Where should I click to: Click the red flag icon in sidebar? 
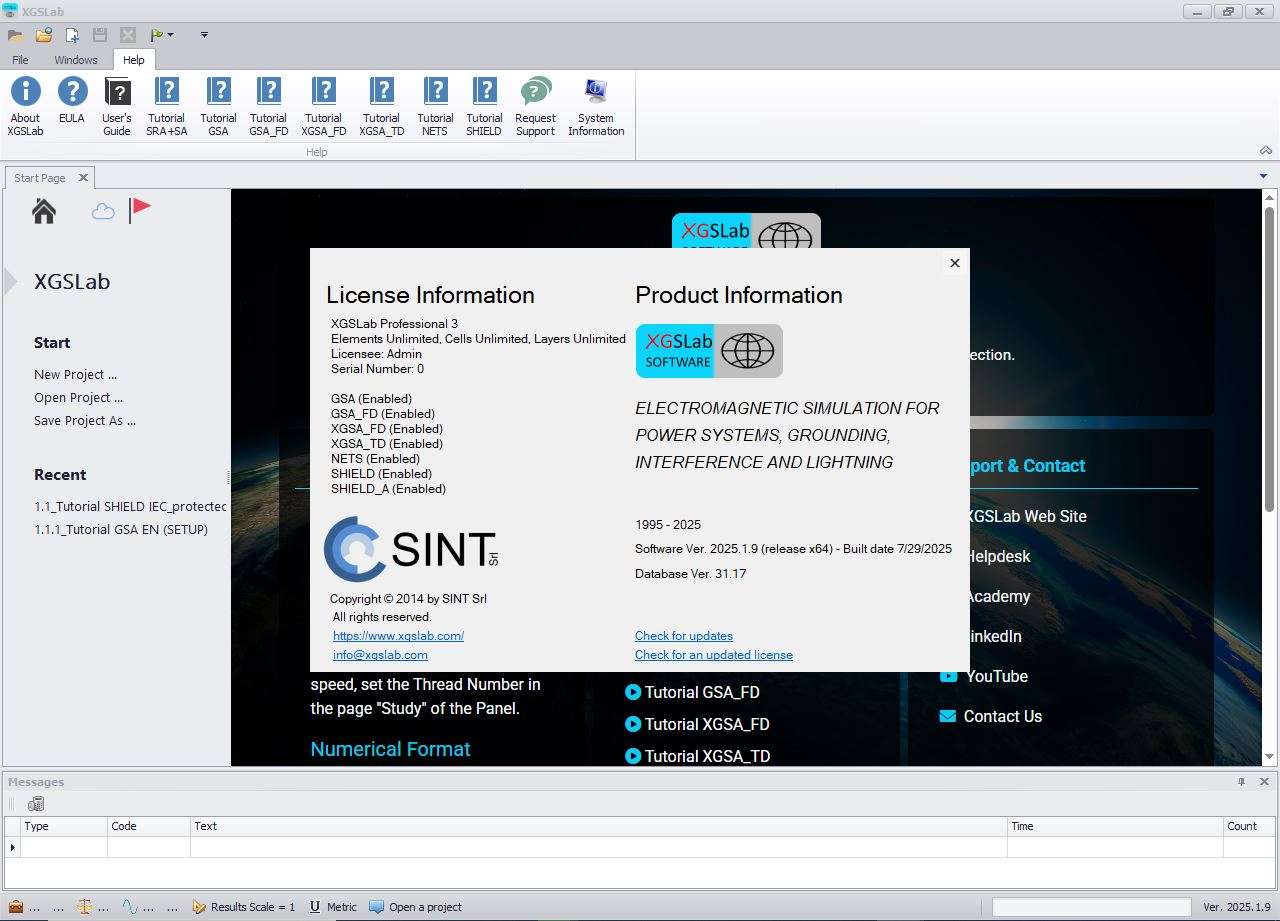(140, 210)
